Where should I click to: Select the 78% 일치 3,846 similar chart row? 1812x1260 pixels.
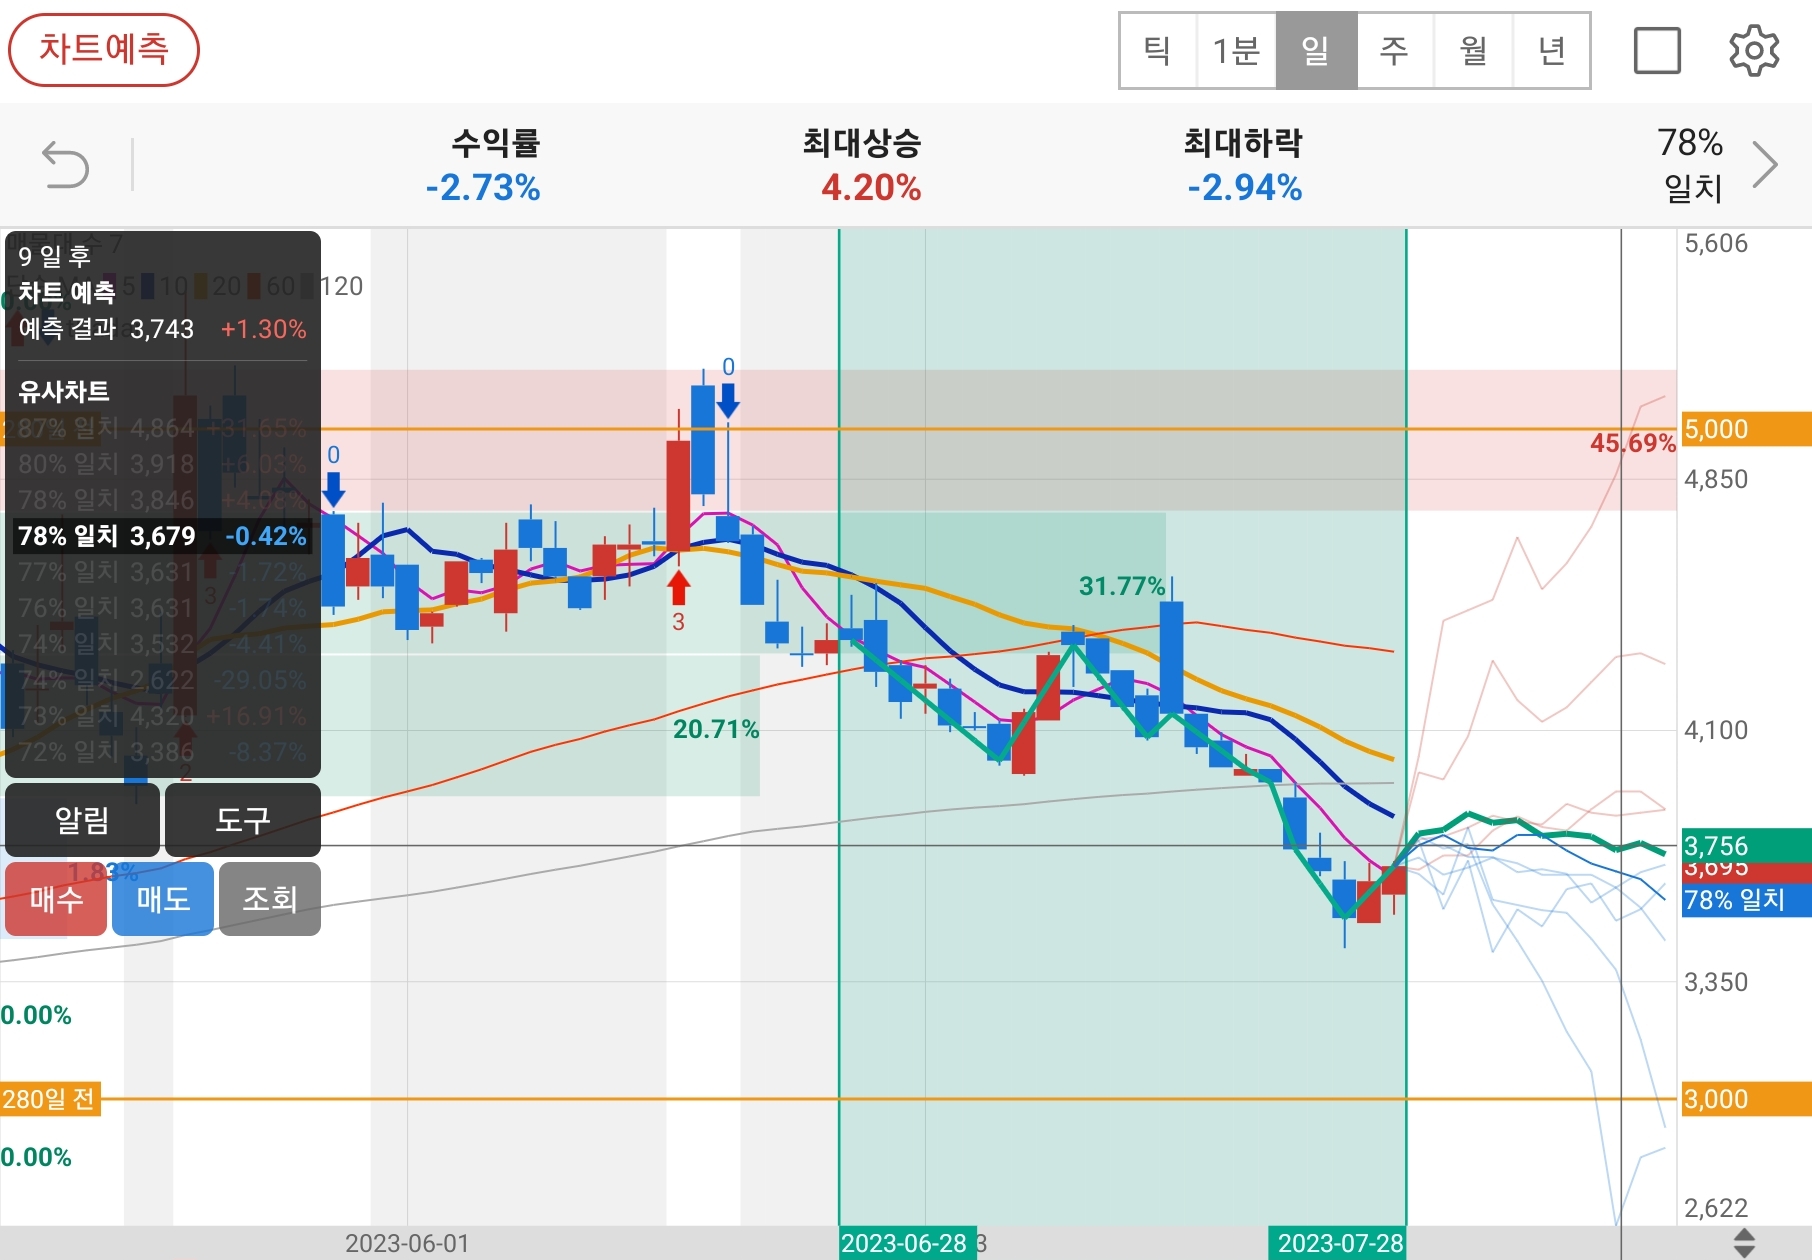[x=162, y=500]
